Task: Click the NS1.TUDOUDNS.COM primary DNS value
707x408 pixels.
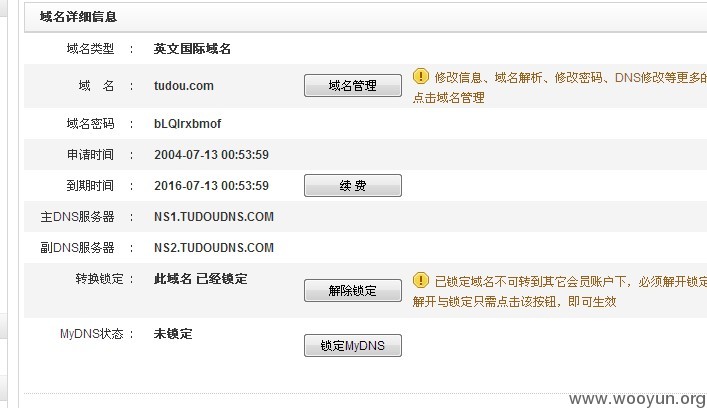Action: [214, 217]
